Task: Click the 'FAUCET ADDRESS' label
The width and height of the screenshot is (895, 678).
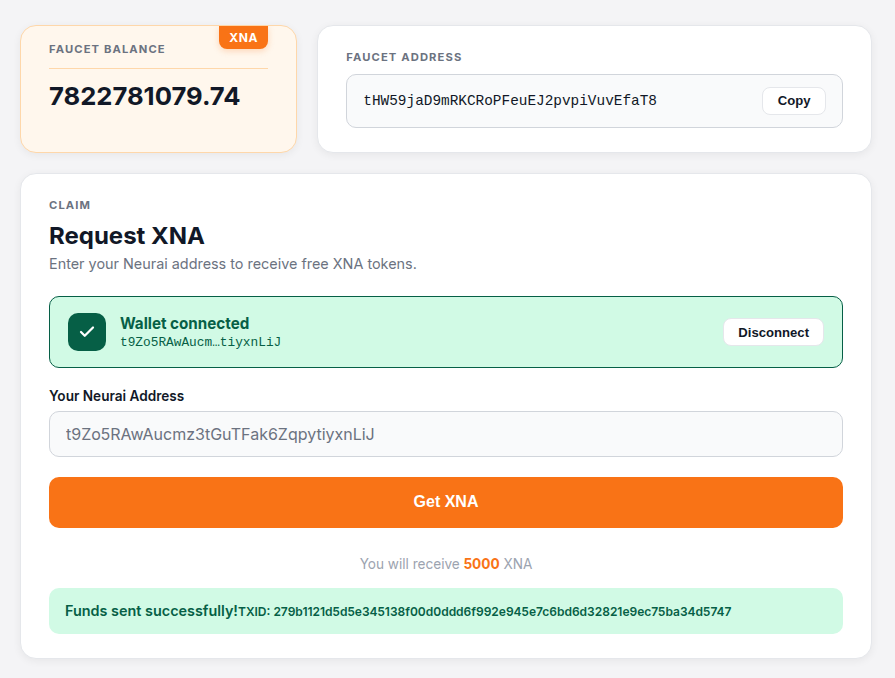Action: click(x=404, y=57)
